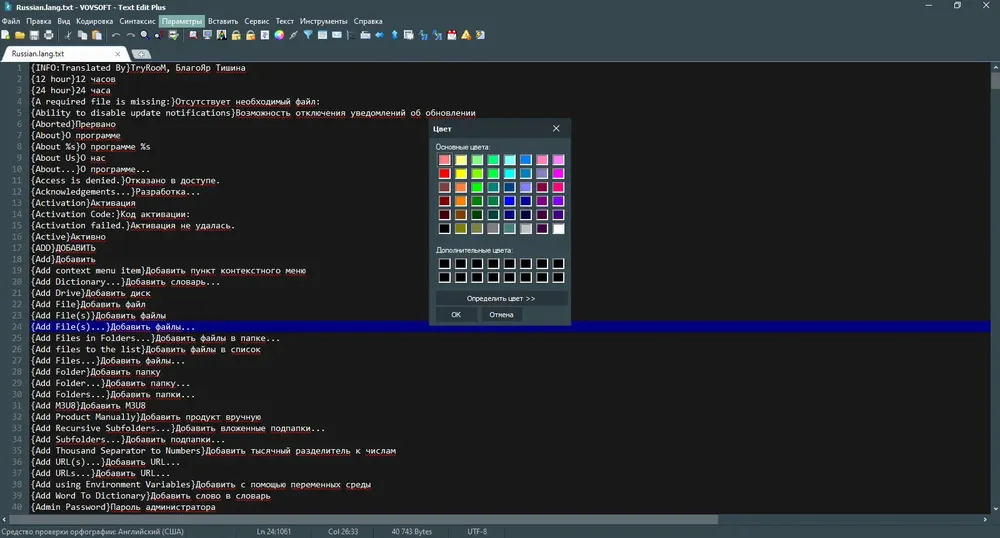Close the Цвет color dialog
Screen dimensions: 1000x538
(556, 128)
